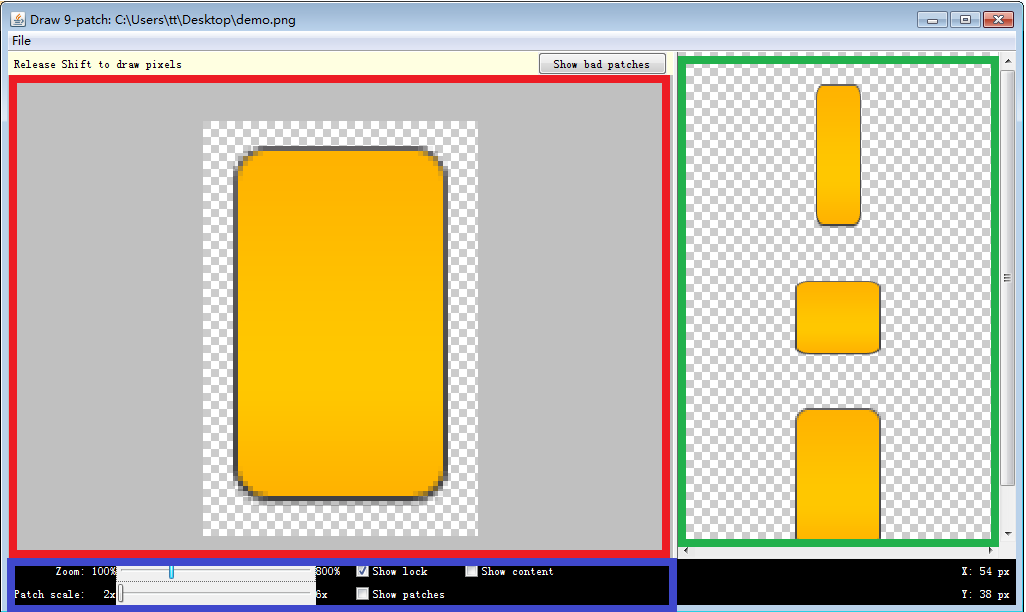Click preview horizontal scroll left arrow
Viewport: 1026px width, 612px height.
686,550
